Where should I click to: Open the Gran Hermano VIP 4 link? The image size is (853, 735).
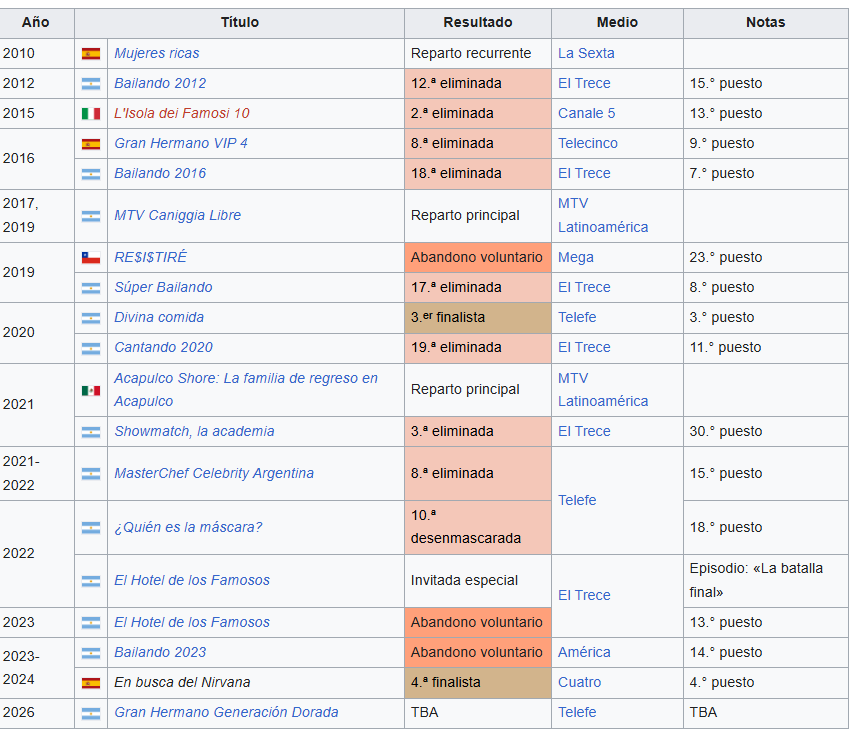coord(181,143)
